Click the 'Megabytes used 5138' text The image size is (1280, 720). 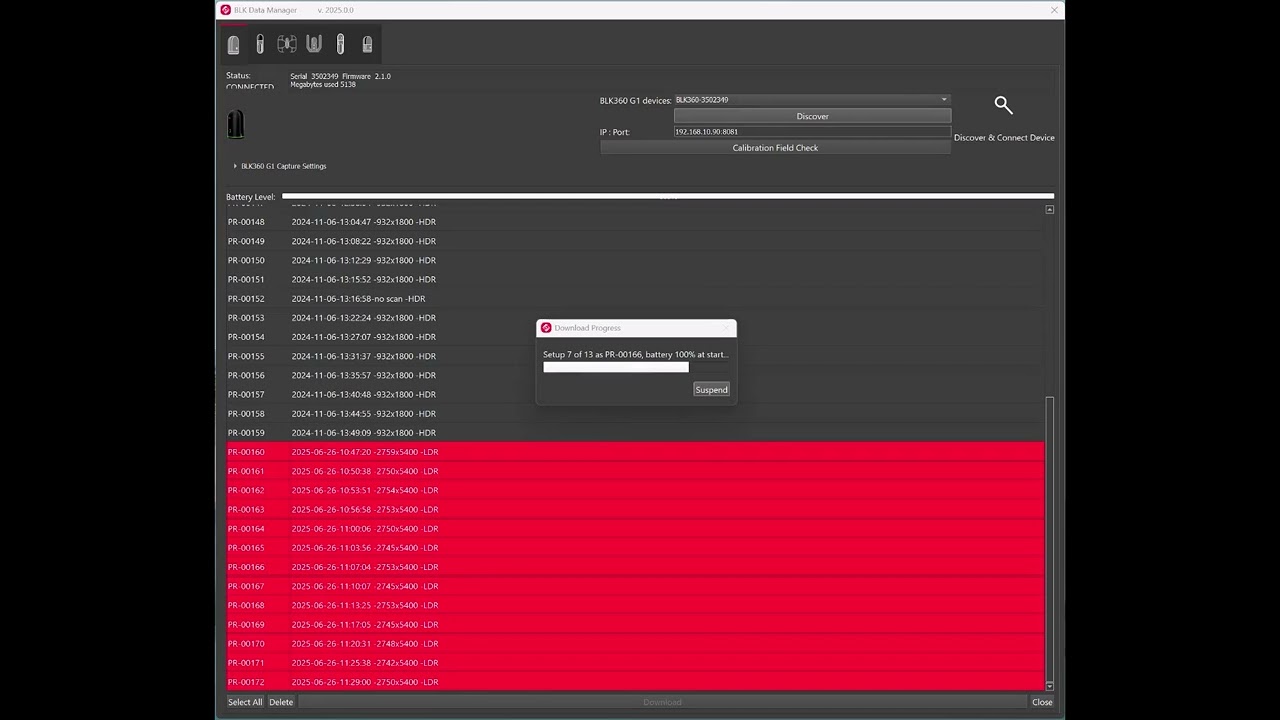[323, 85]
